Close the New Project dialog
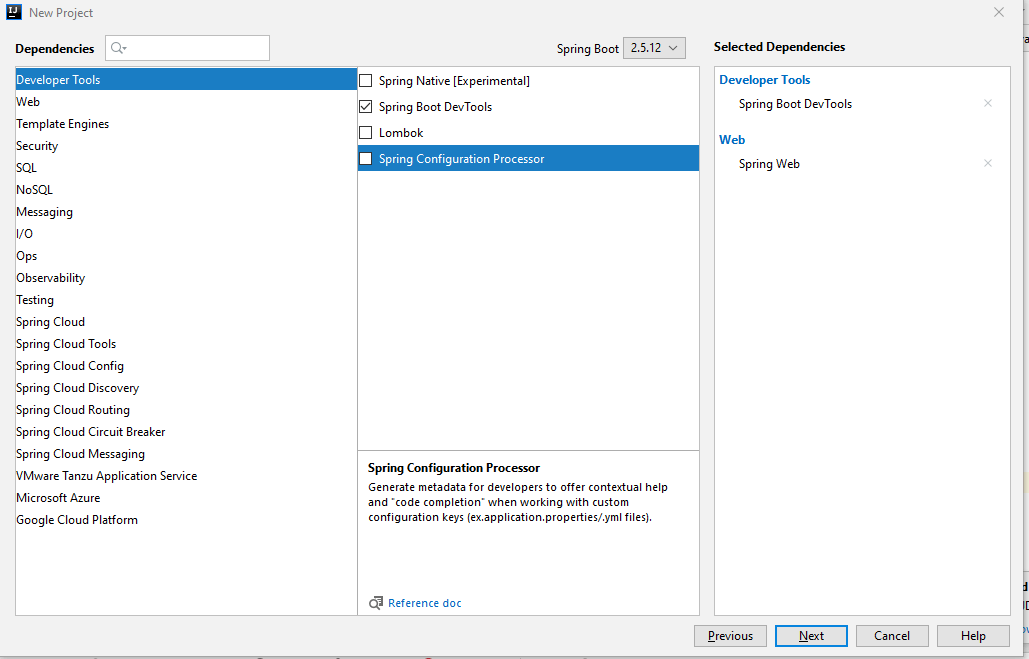1029x659 pixels. [999, 12]
